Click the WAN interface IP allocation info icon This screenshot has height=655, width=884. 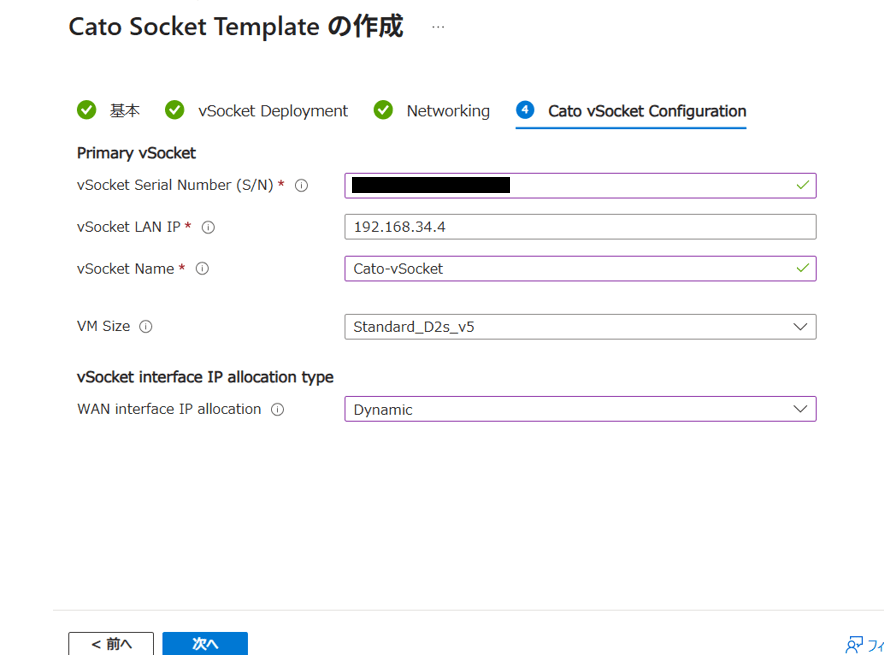(x=278, y=409)
